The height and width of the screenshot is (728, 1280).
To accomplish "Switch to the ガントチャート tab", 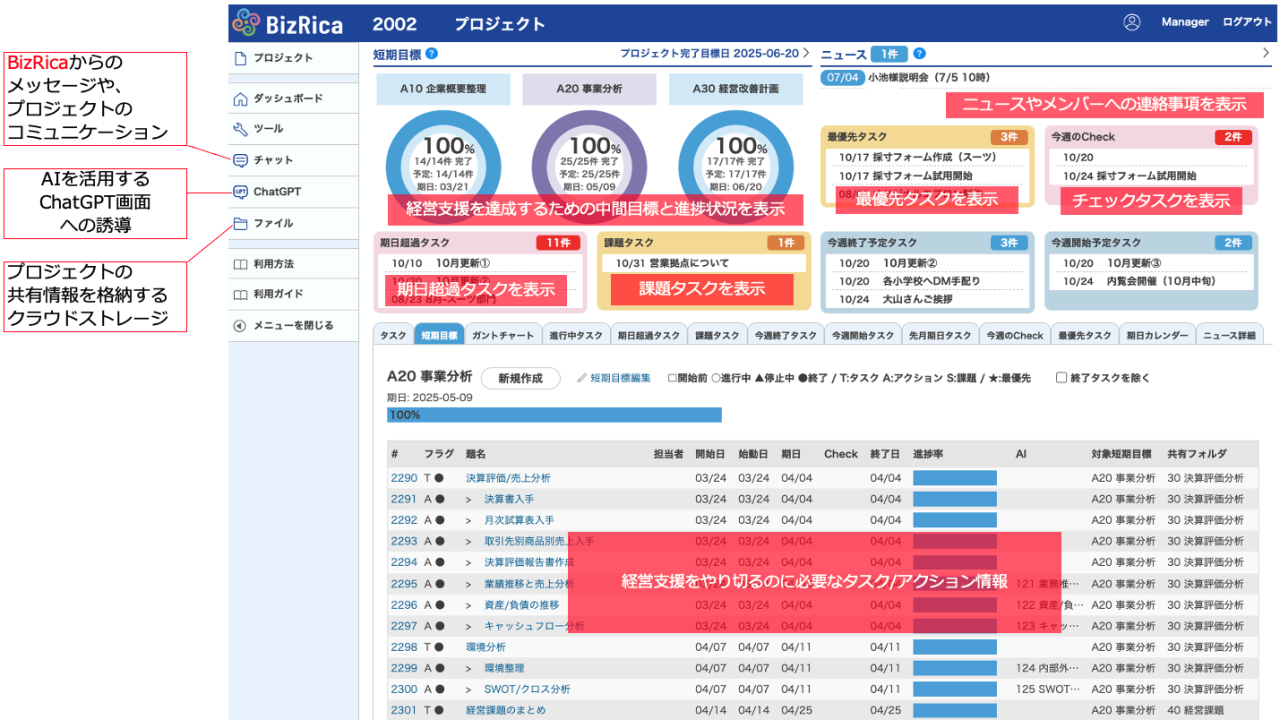I will click(x=504, y=336).
